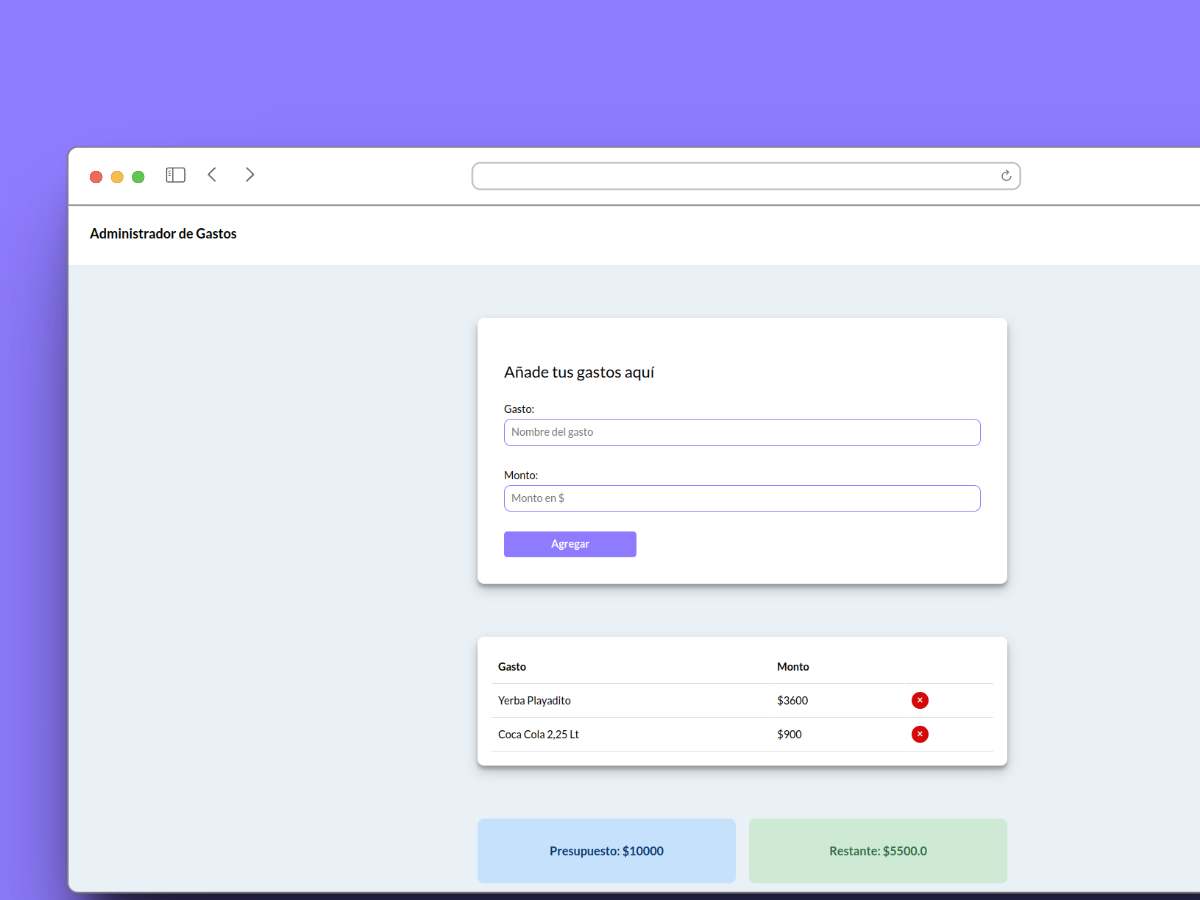The image size is (1200, 900).
Task: Select the 'Coca Cola 2,25 Lt' cell
Action: click(539, 734)
